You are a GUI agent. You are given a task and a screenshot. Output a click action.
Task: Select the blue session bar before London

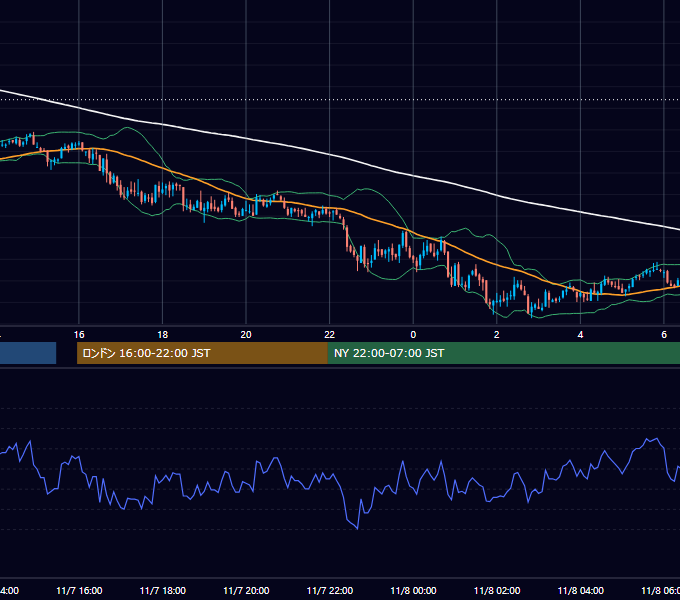tap(28, 353)
